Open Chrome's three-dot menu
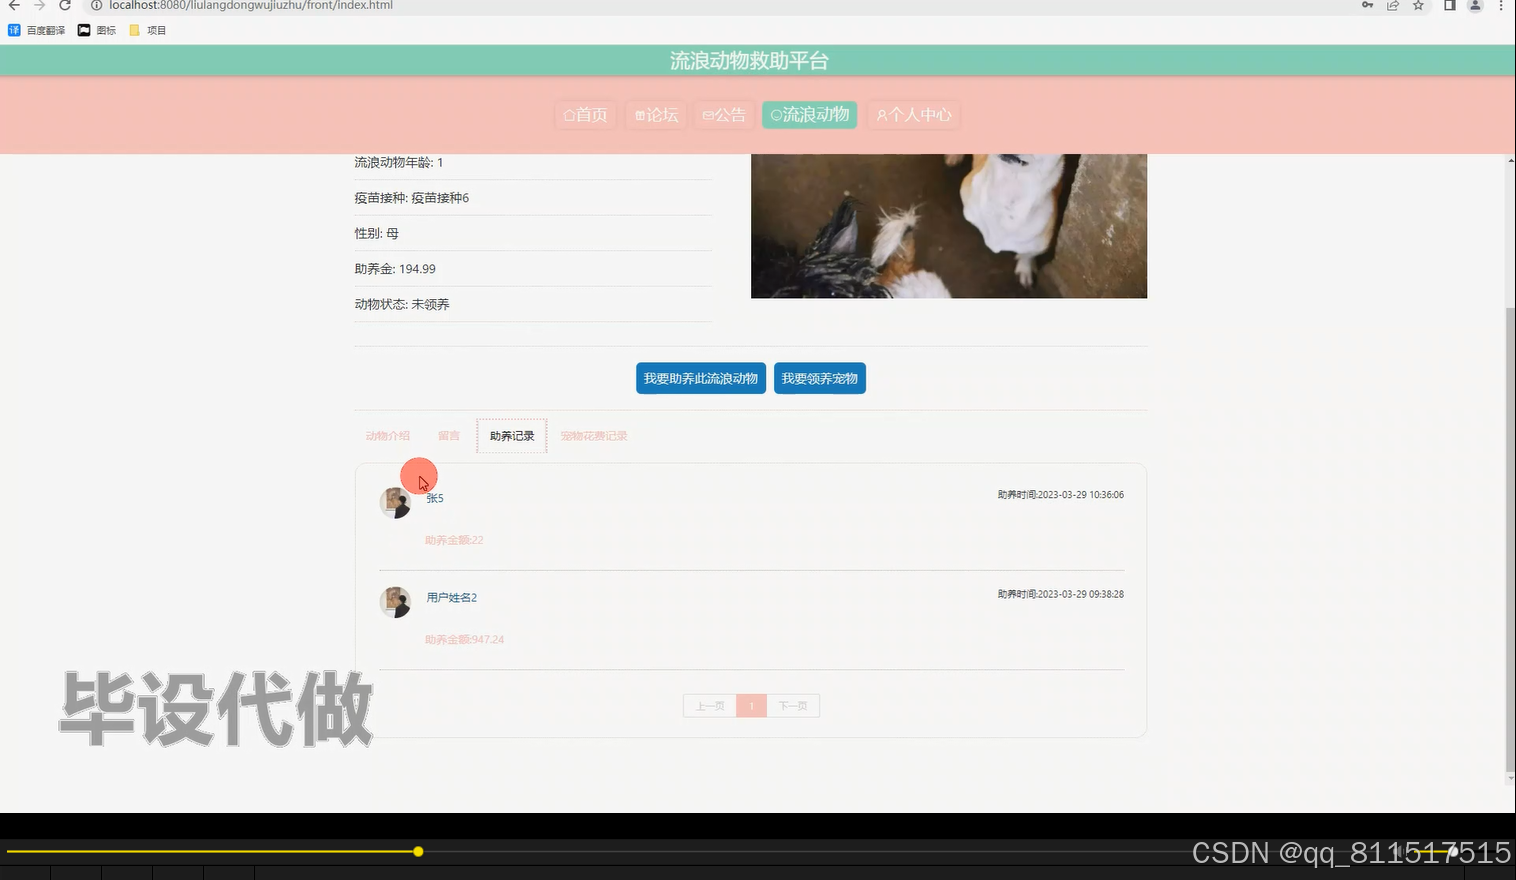This screenshot has width=1516, height=880. pyautogui.click(x=1503, y=6)
